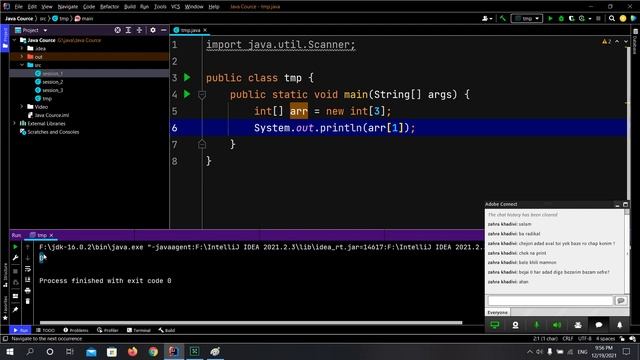Screen dimensions: 640x360
Task: Expand the Video folder in project tree
Action: tap(22, 107)
